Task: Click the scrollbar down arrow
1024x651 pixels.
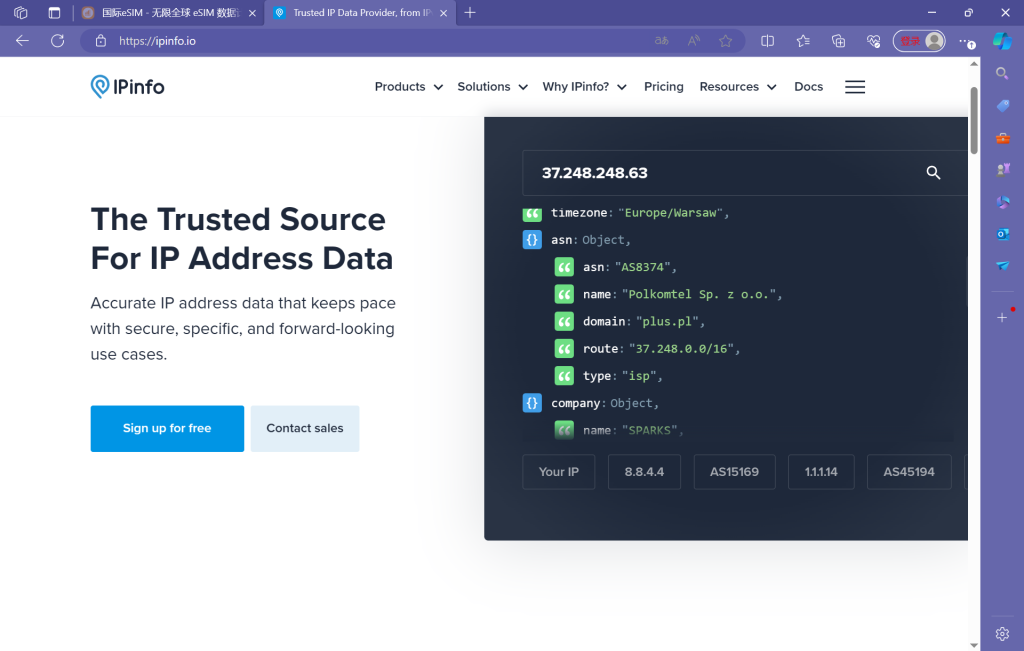Action: [x=974, y=645]
